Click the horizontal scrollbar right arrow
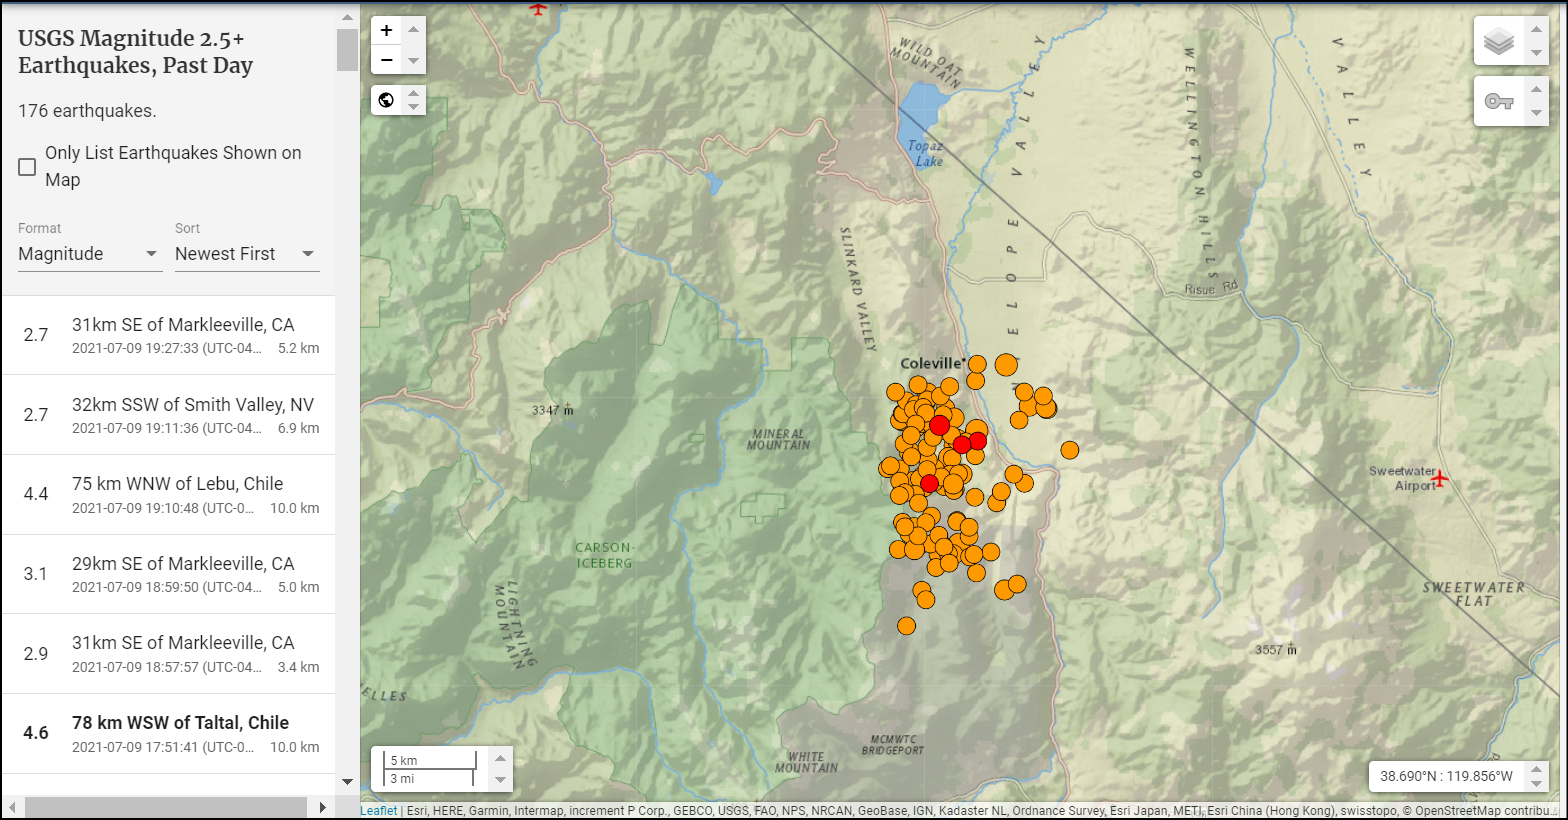Viewport: 1568px width, 820px height. coord(322,807)
